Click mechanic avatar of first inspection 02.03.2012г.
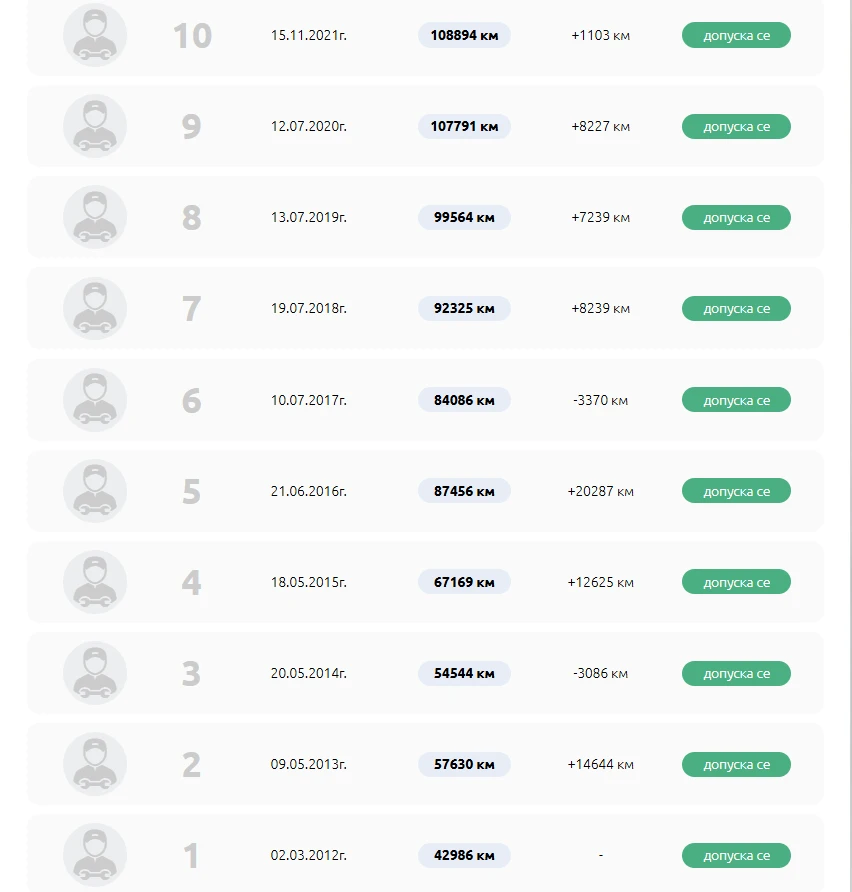The width and height of the screenshot is (852, 892). point(95,855)
